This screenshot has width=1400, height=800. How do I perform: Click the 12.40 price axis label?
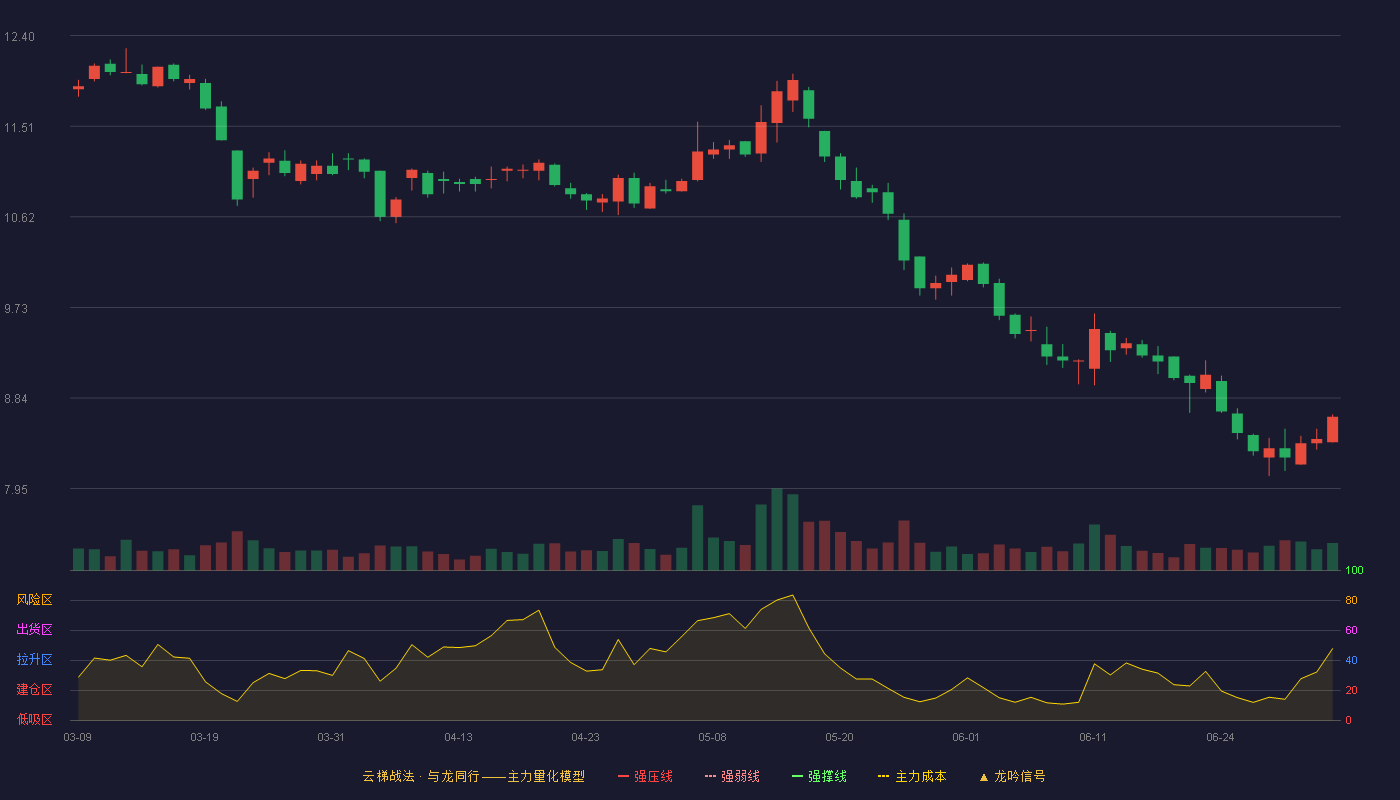tap(19, 37)
